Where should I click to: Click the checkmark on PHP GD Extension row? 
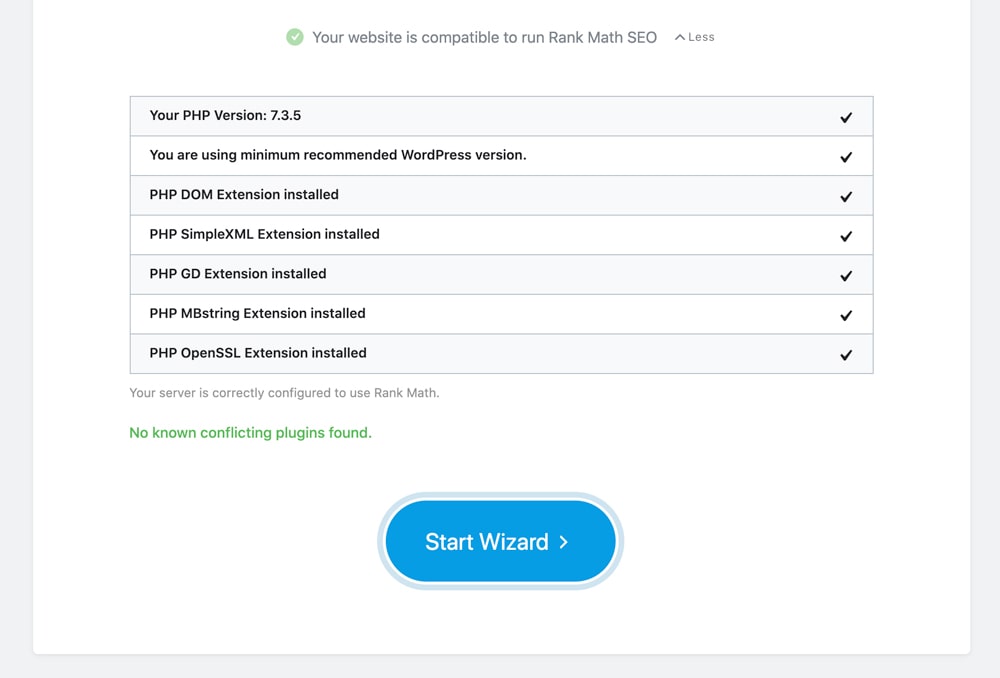click(846, 274)
